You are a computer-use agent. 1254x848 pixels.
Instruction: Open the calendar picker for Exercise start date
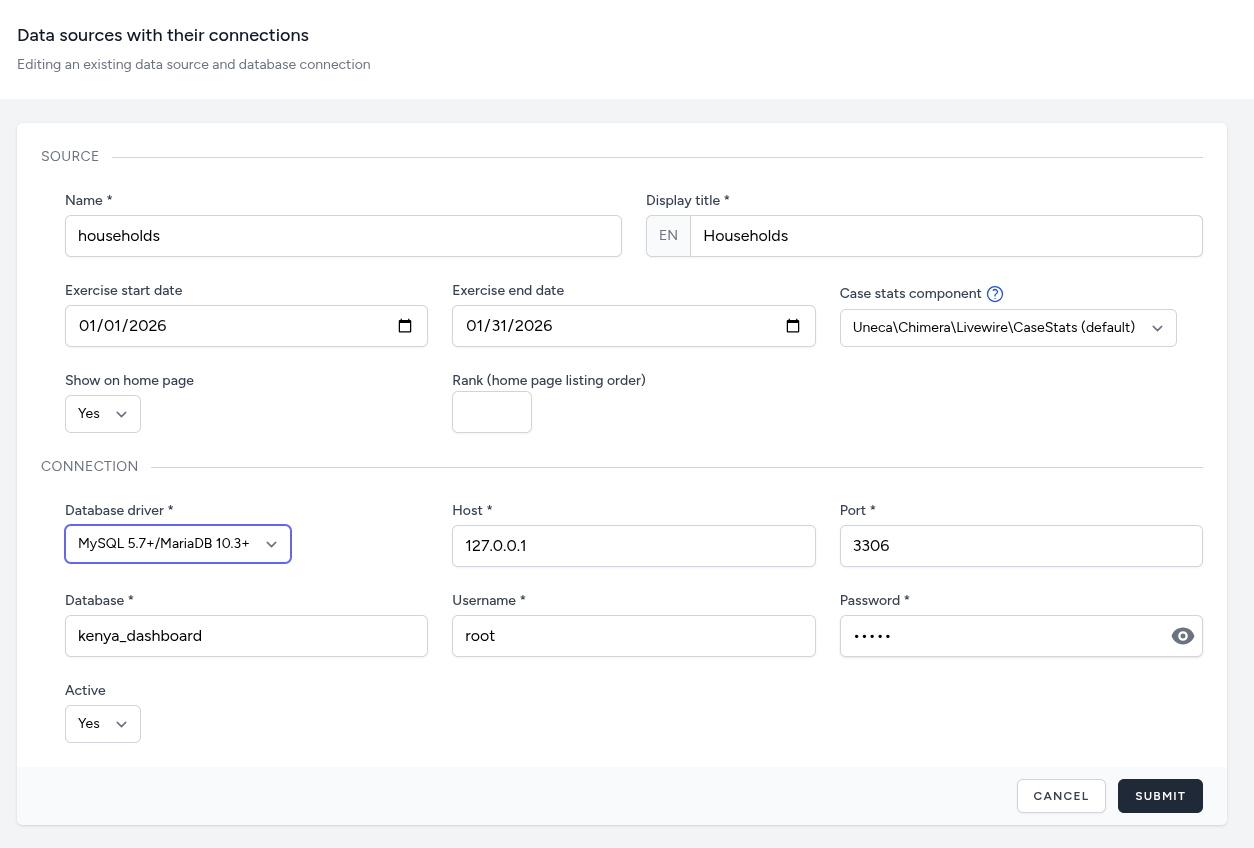pyautogui.click(x=405, y=326)
